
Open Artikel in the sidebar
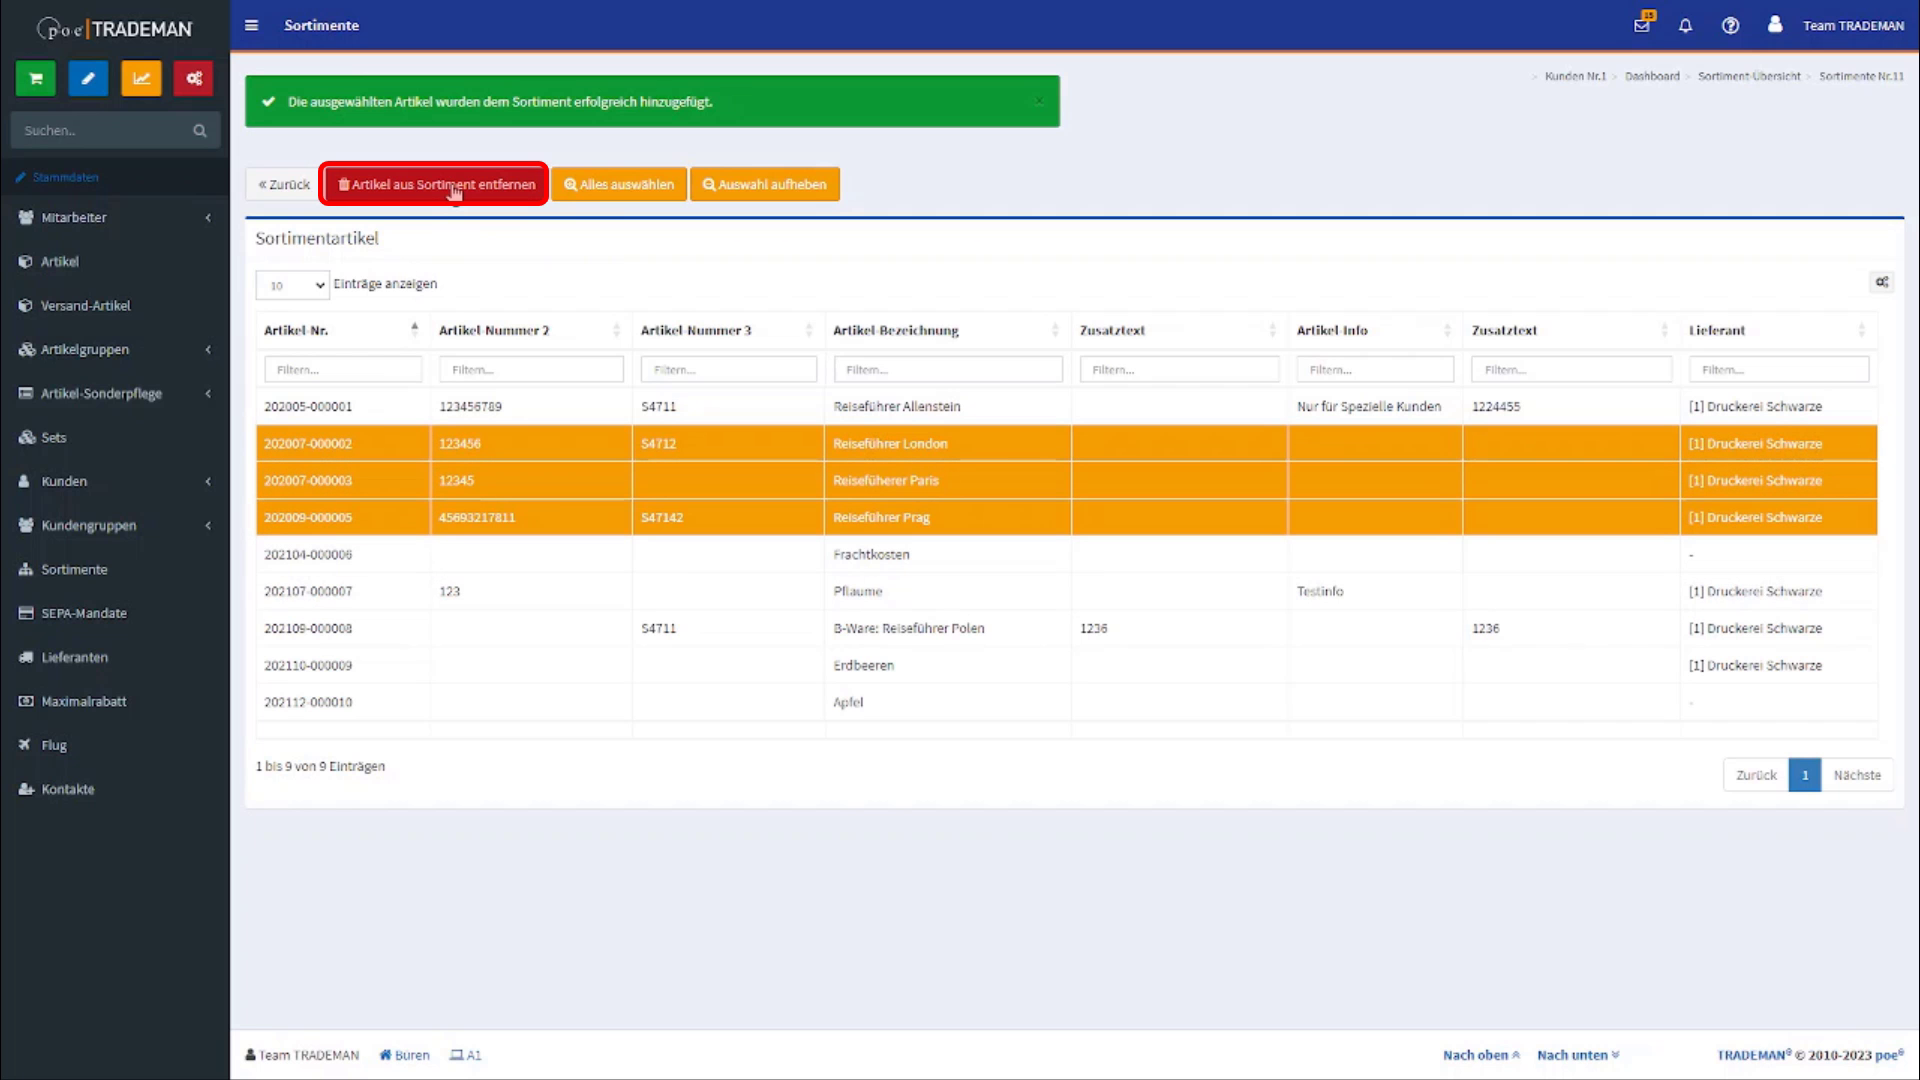click(115, 261)
